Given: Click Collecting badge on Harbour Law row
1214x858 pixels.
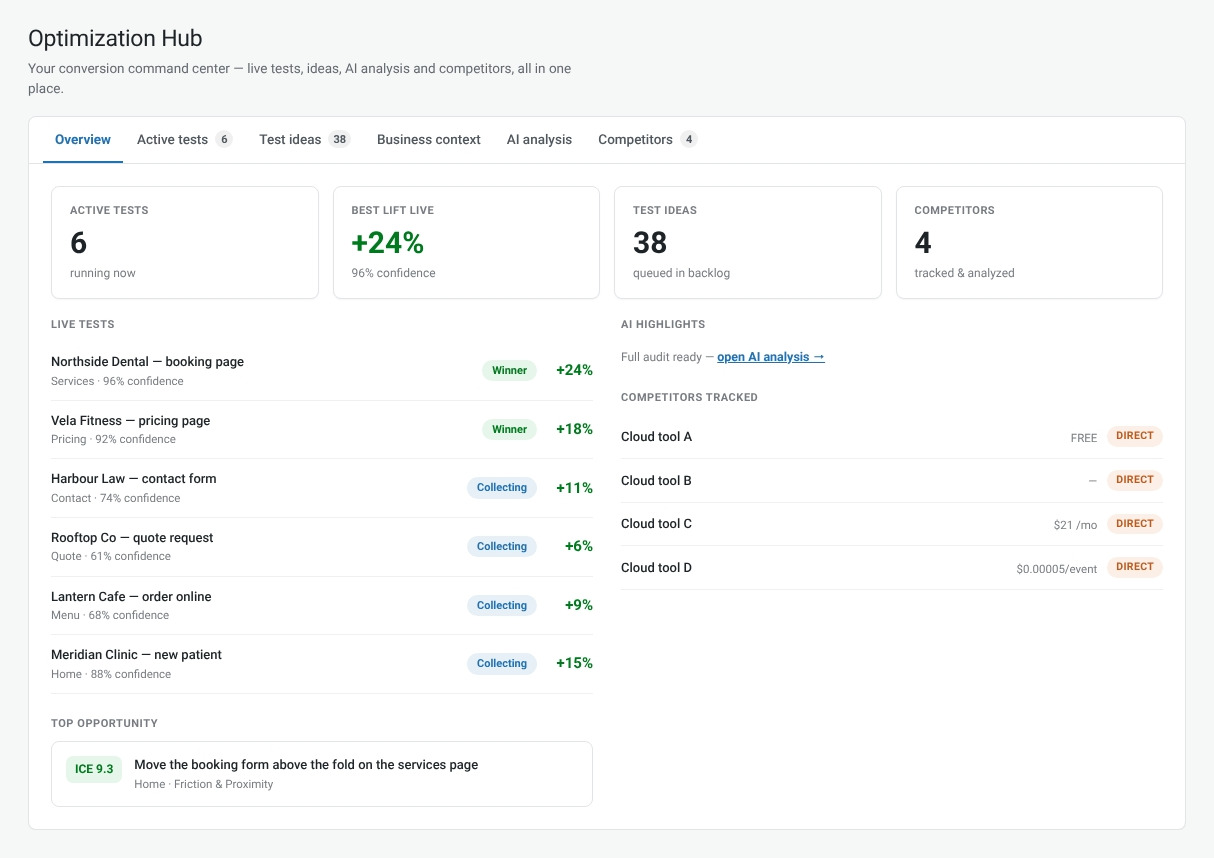Looking at the screenshot, I should click(502, 488).
